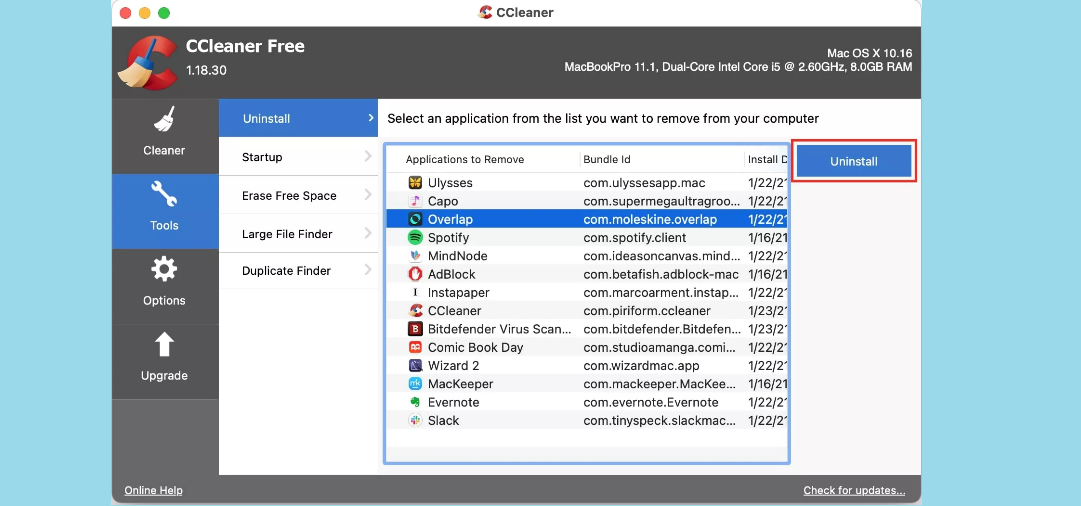Click the green window zoom button
Viewport: 1081px width, 506px height.
click(163, 13)
